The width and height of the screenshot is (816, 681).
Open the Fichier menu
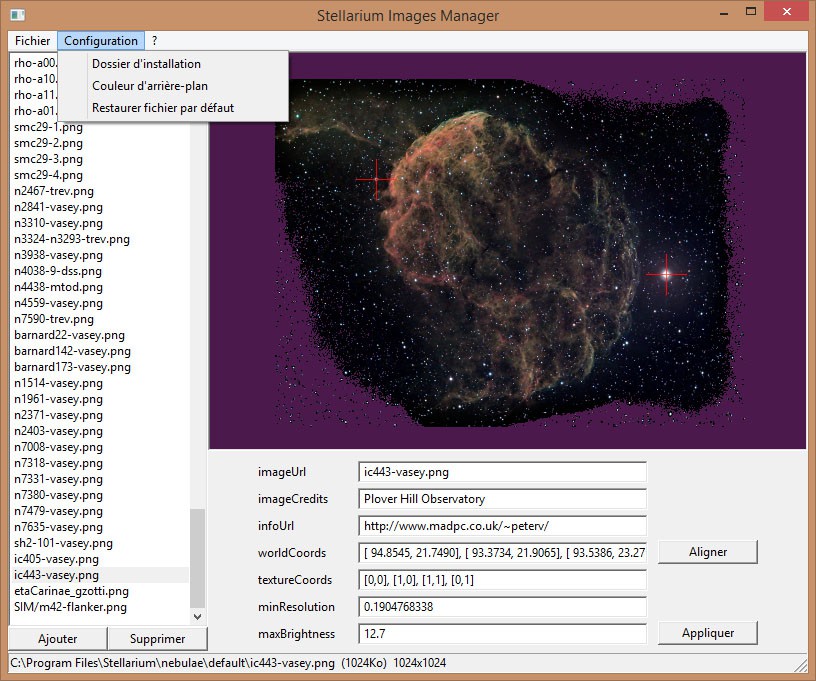[x=32, y=41]
